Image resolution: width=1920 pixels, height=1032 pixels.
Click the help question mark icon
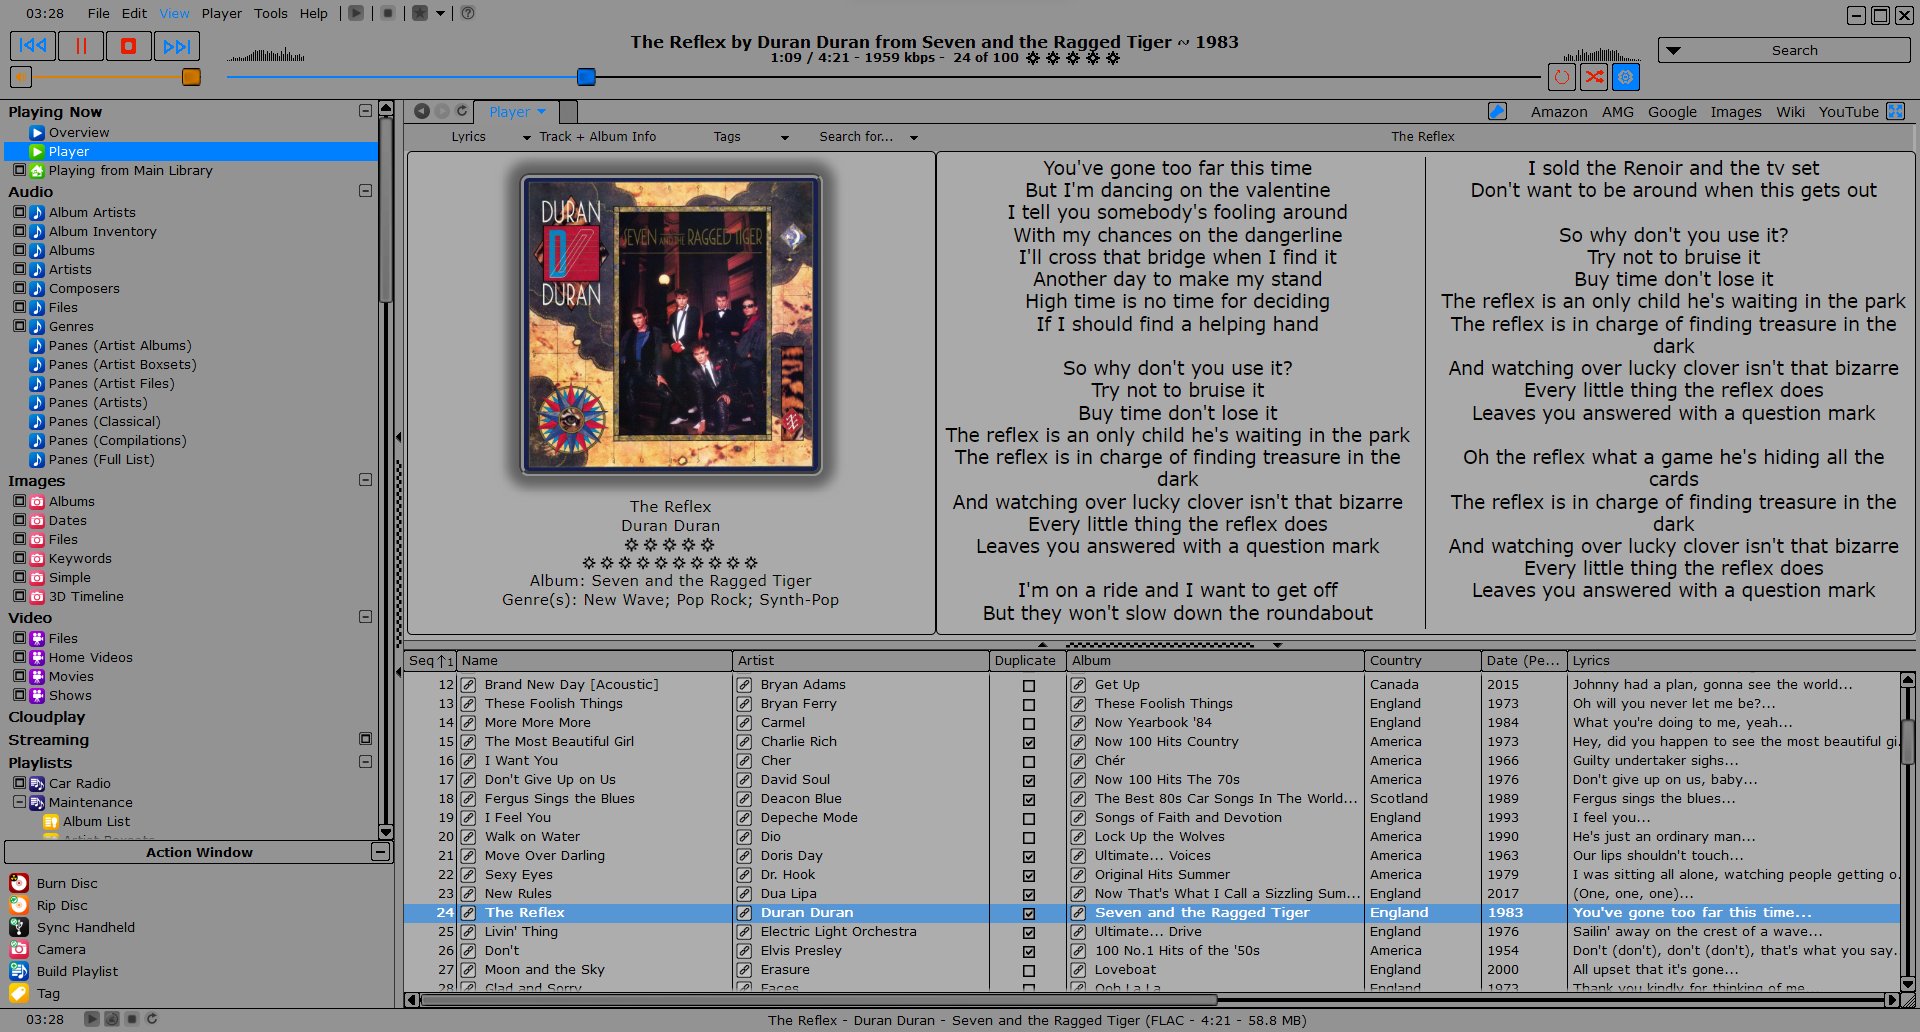click(x=467, y=13)
